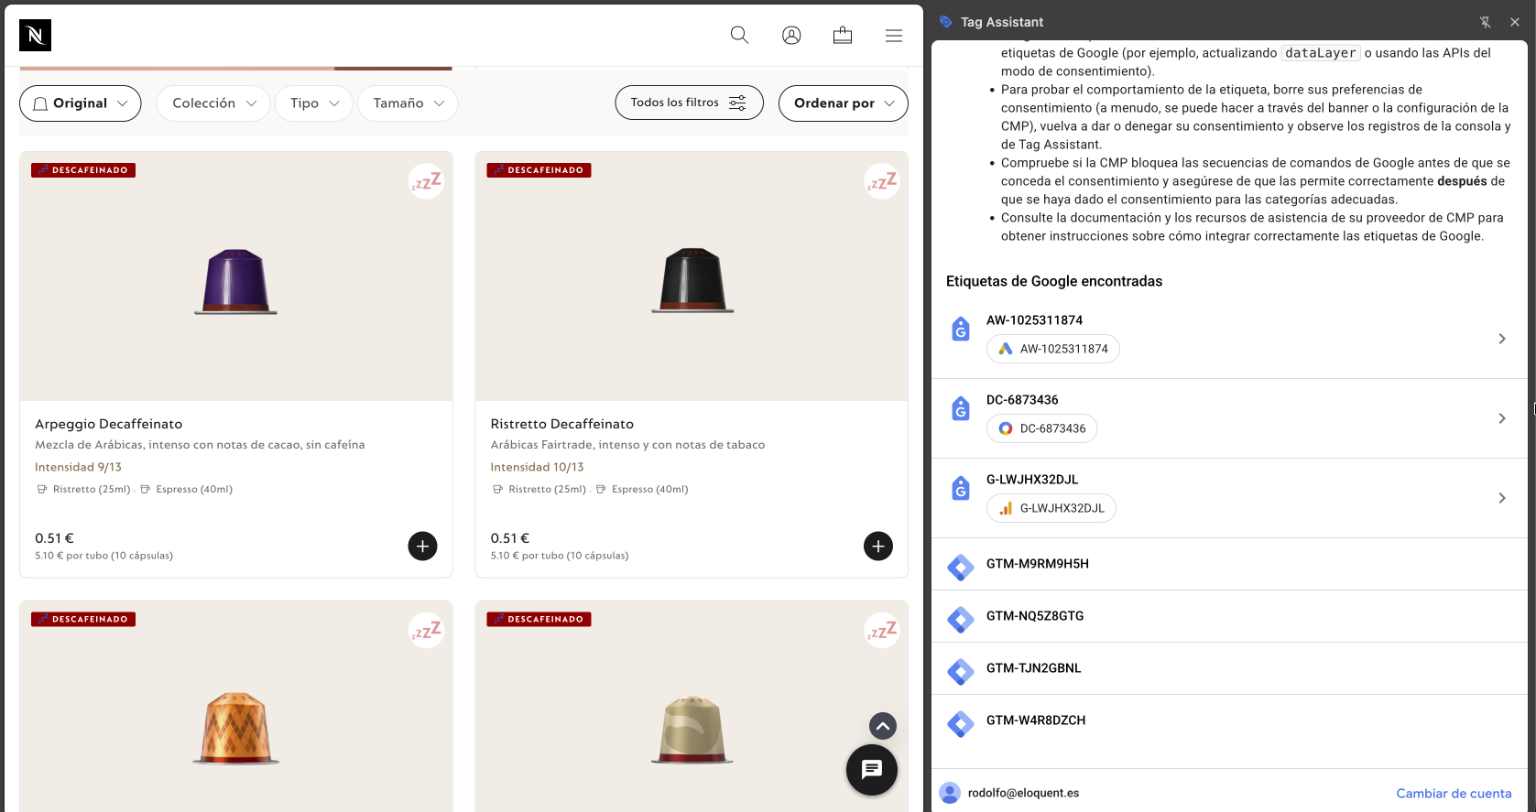Click the sleep badge on beige capsule card
The image size is (1536, 812).
[883, 631]
